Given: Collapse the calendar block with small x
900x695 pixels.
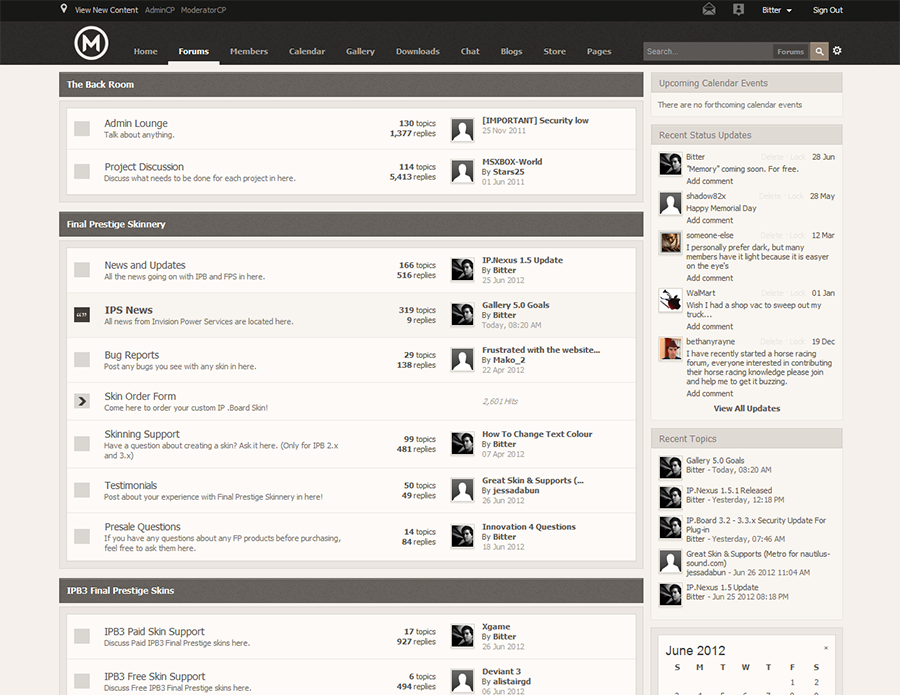Looking at the screenshot, I should tap(826, 648).
